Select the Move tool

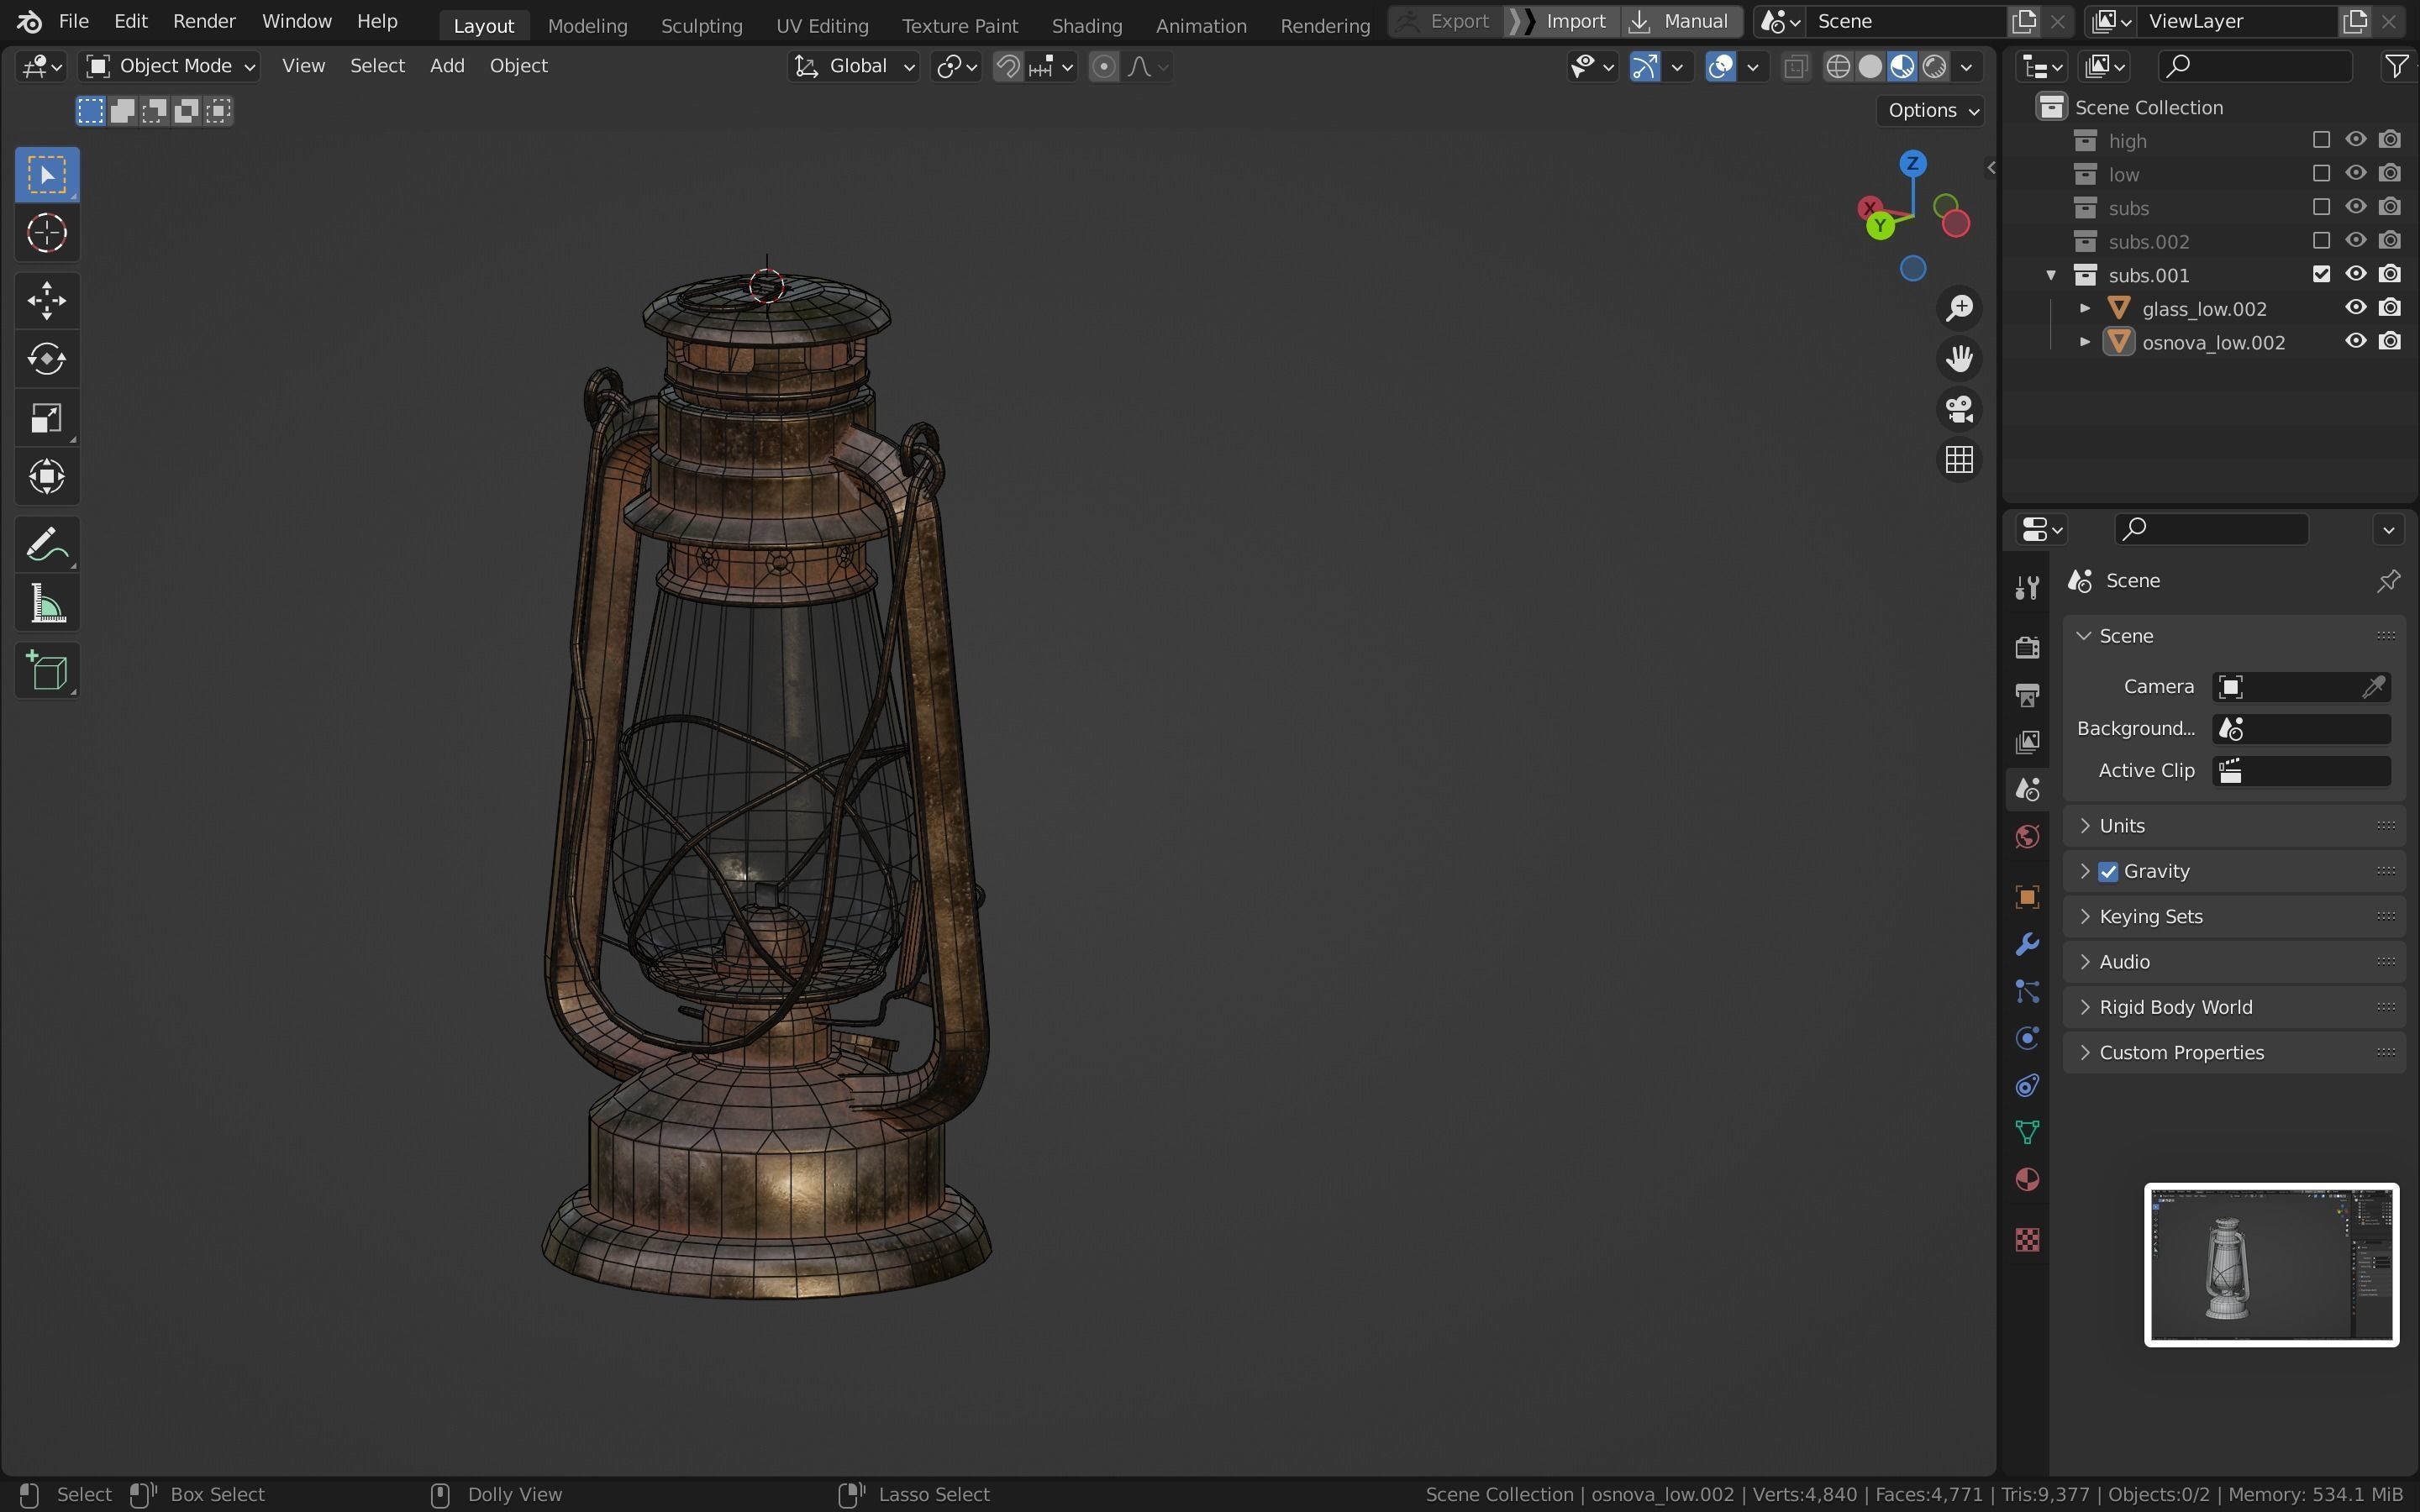47,300
